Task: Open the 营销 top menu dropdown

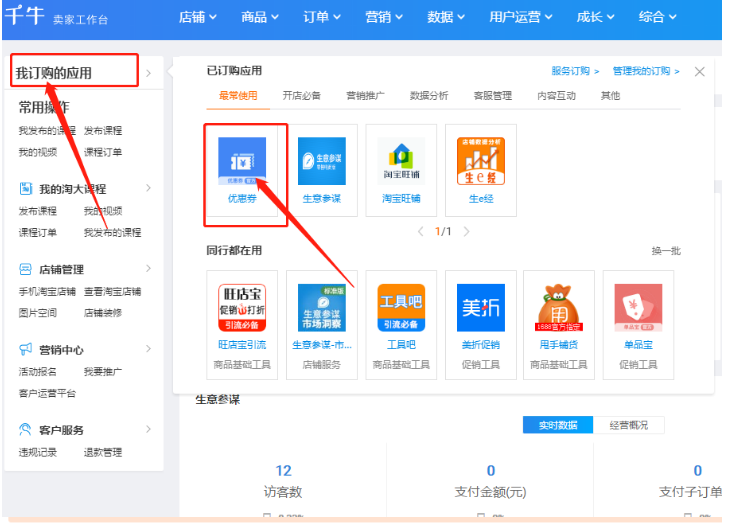Action: [384, 17]
